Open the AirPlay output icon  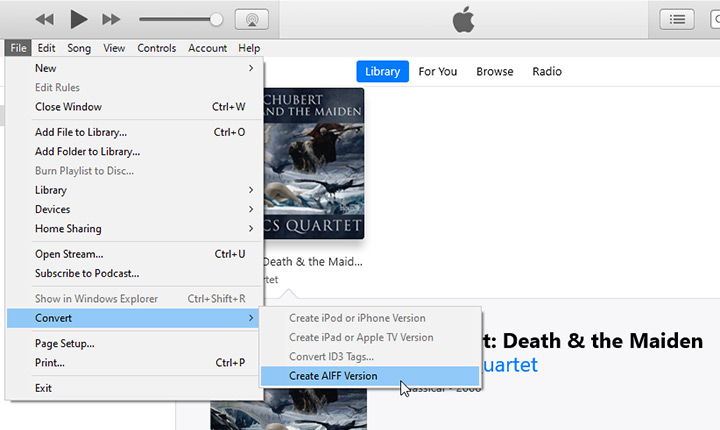252,19
